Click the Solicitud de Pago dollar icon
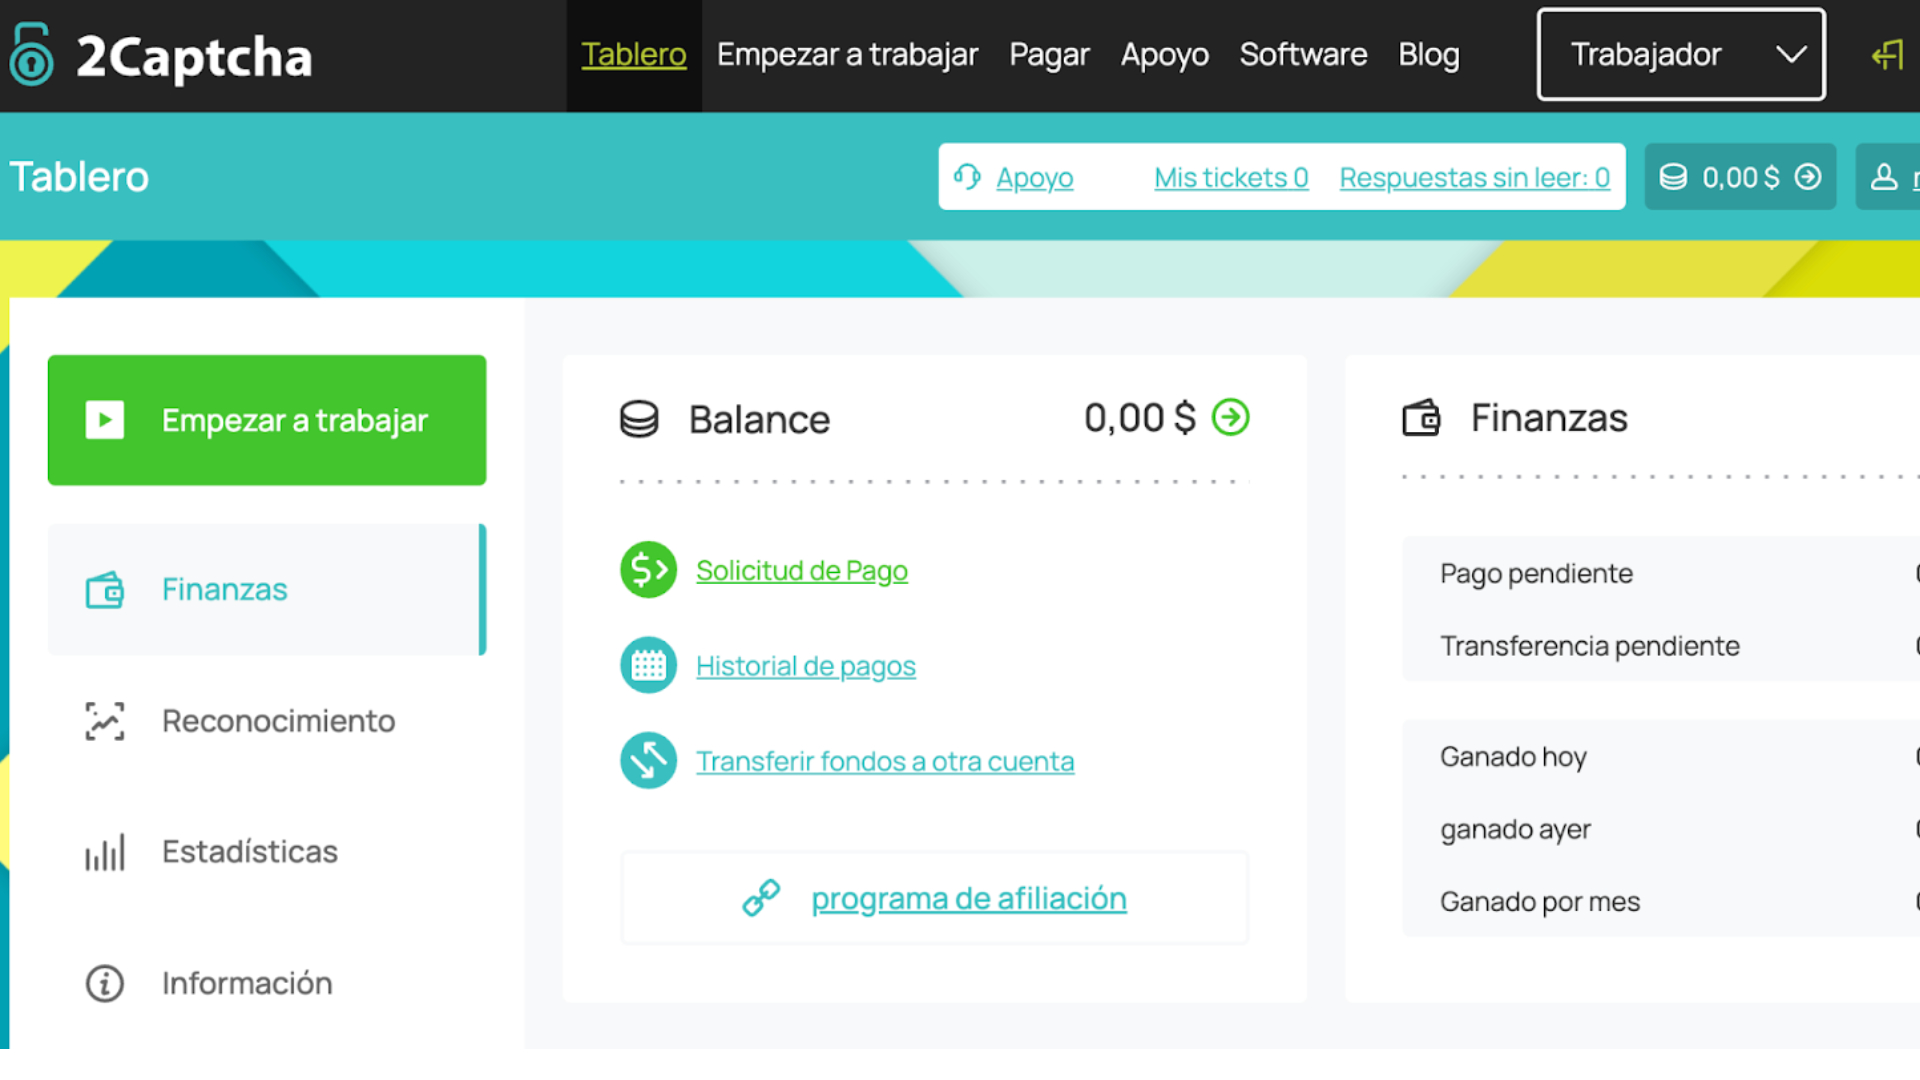1920x1080 pixels. coord(648,570)
